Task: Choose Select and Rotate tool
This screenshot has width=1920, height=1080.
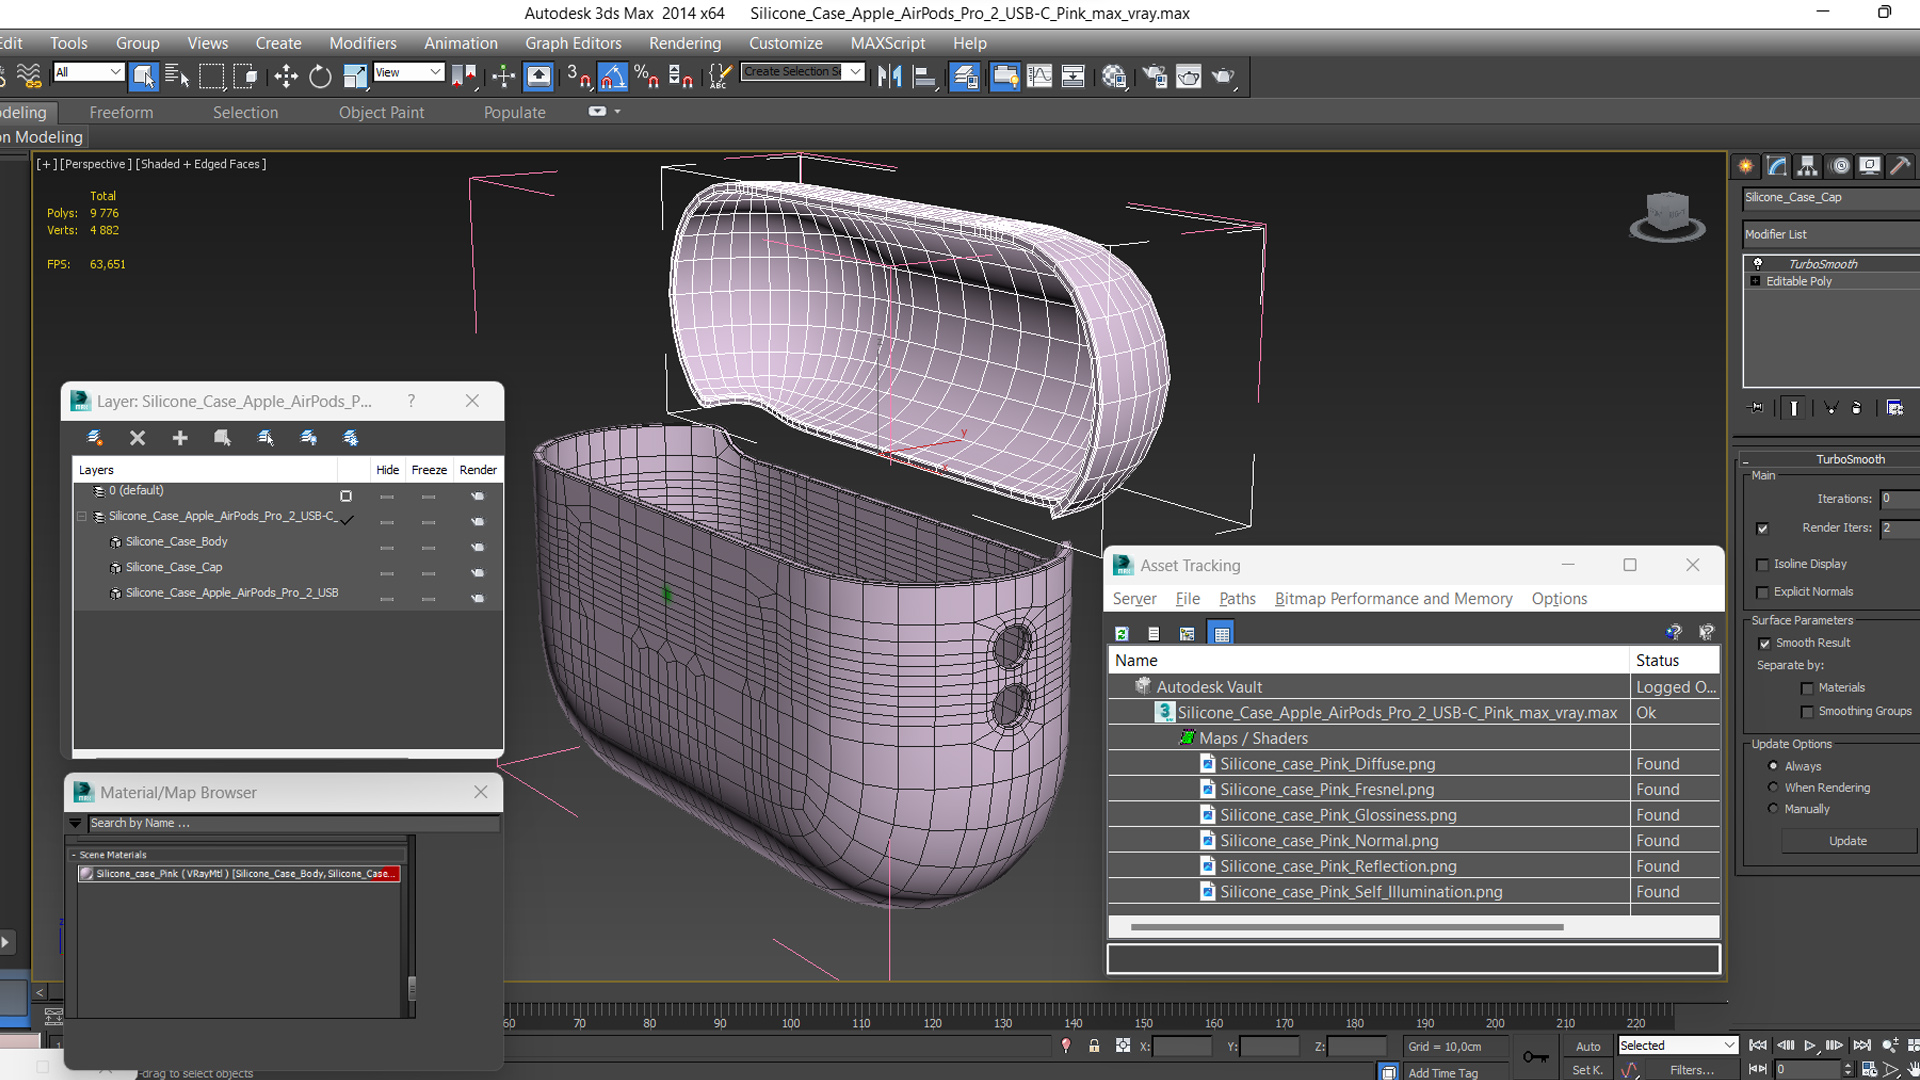Action: coord(320,76)
